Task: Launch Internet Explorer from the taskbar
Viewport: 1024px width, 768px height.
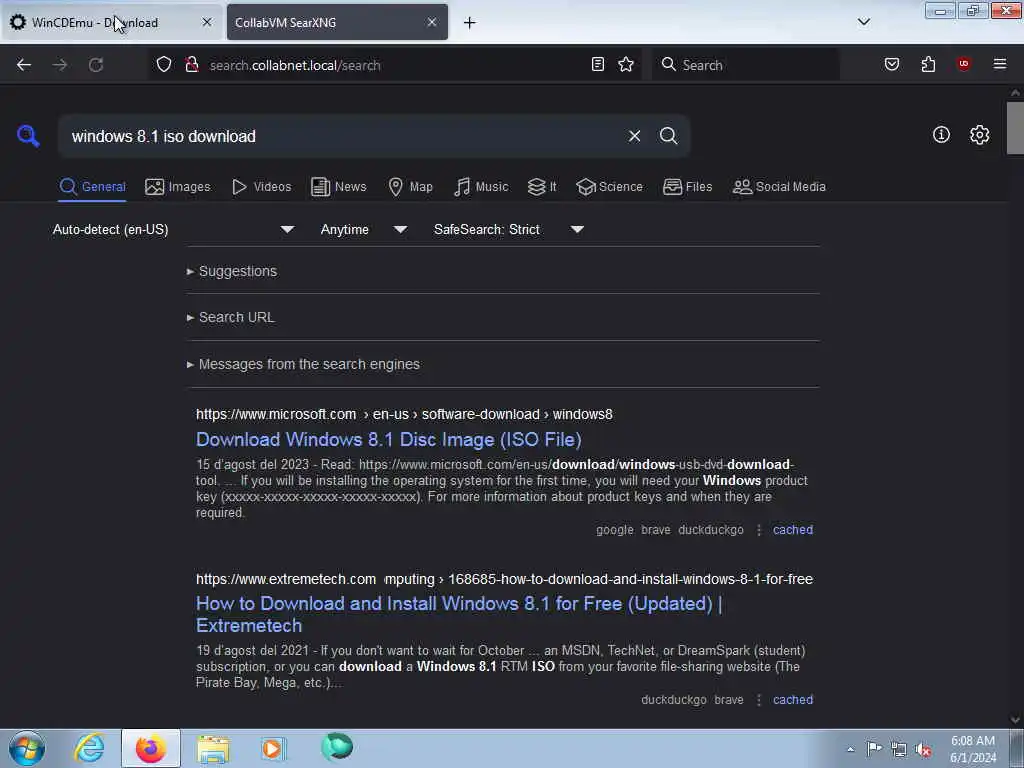Action: click(x=89, y=748)
